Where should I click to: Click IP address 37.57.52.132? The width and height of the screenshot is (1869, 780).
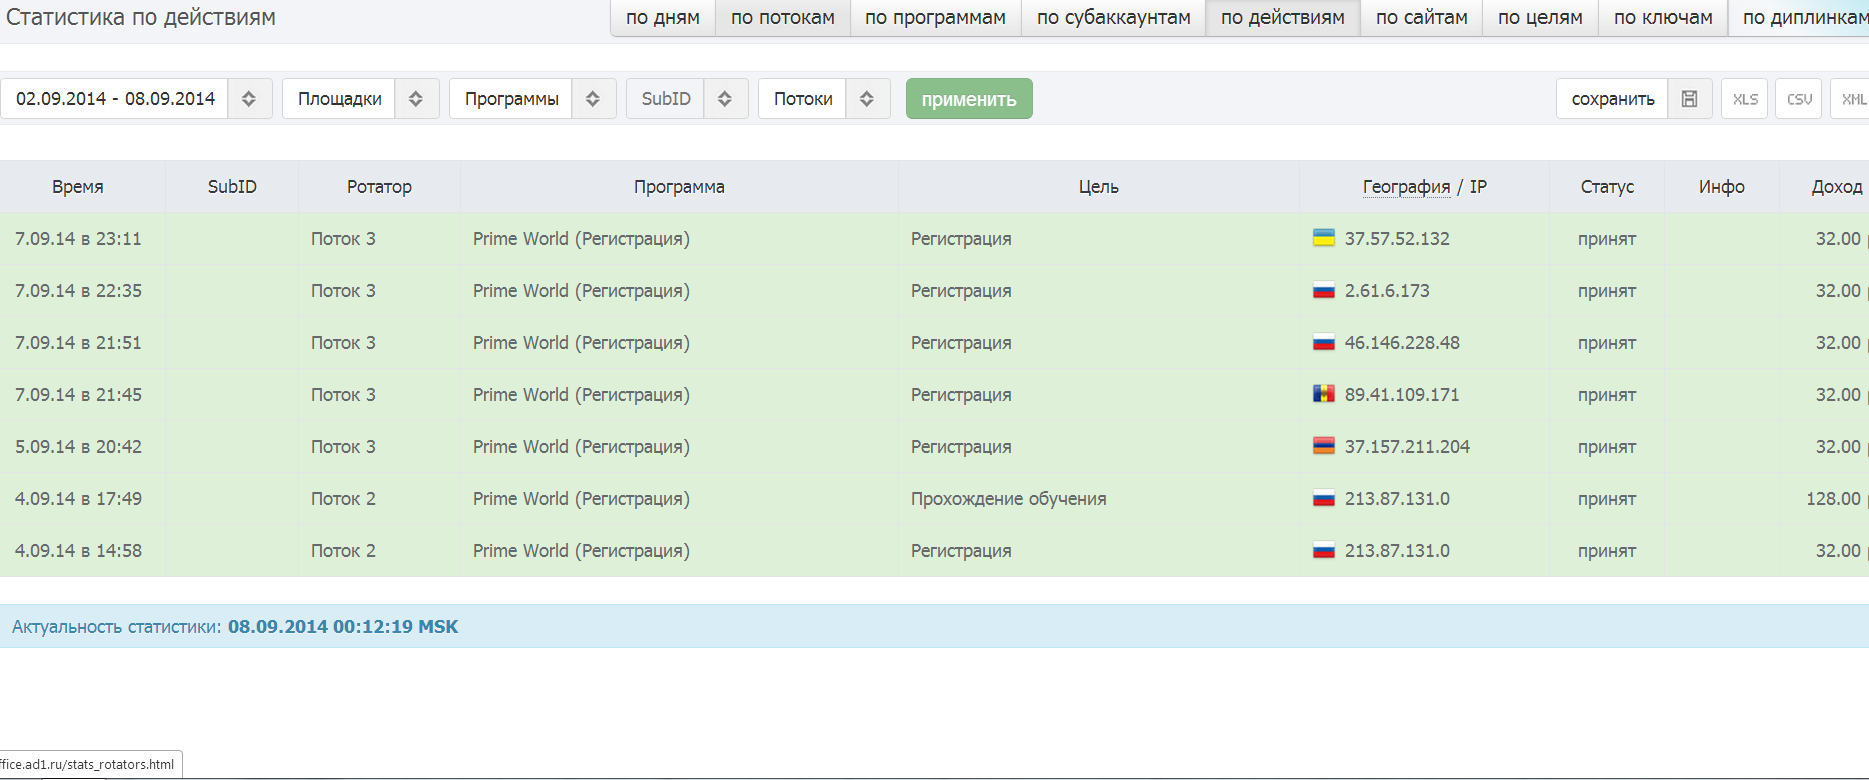pyautogui.click(x=1397, y=239)
